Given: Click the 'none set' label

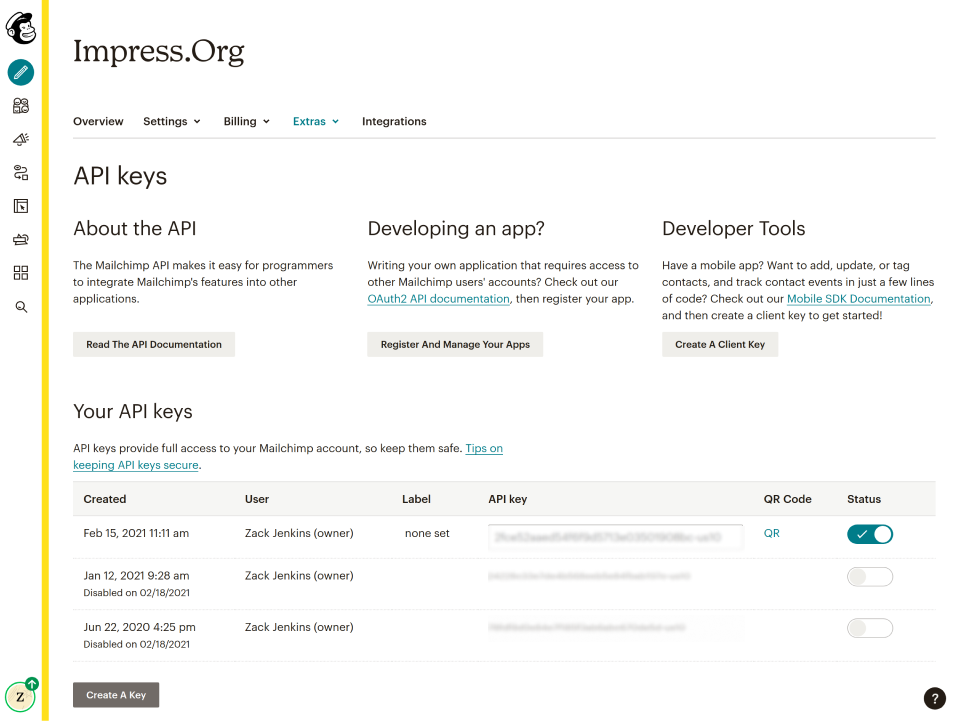Looking at the screenshot, I should pyautogui.click(x=427, y=533).
